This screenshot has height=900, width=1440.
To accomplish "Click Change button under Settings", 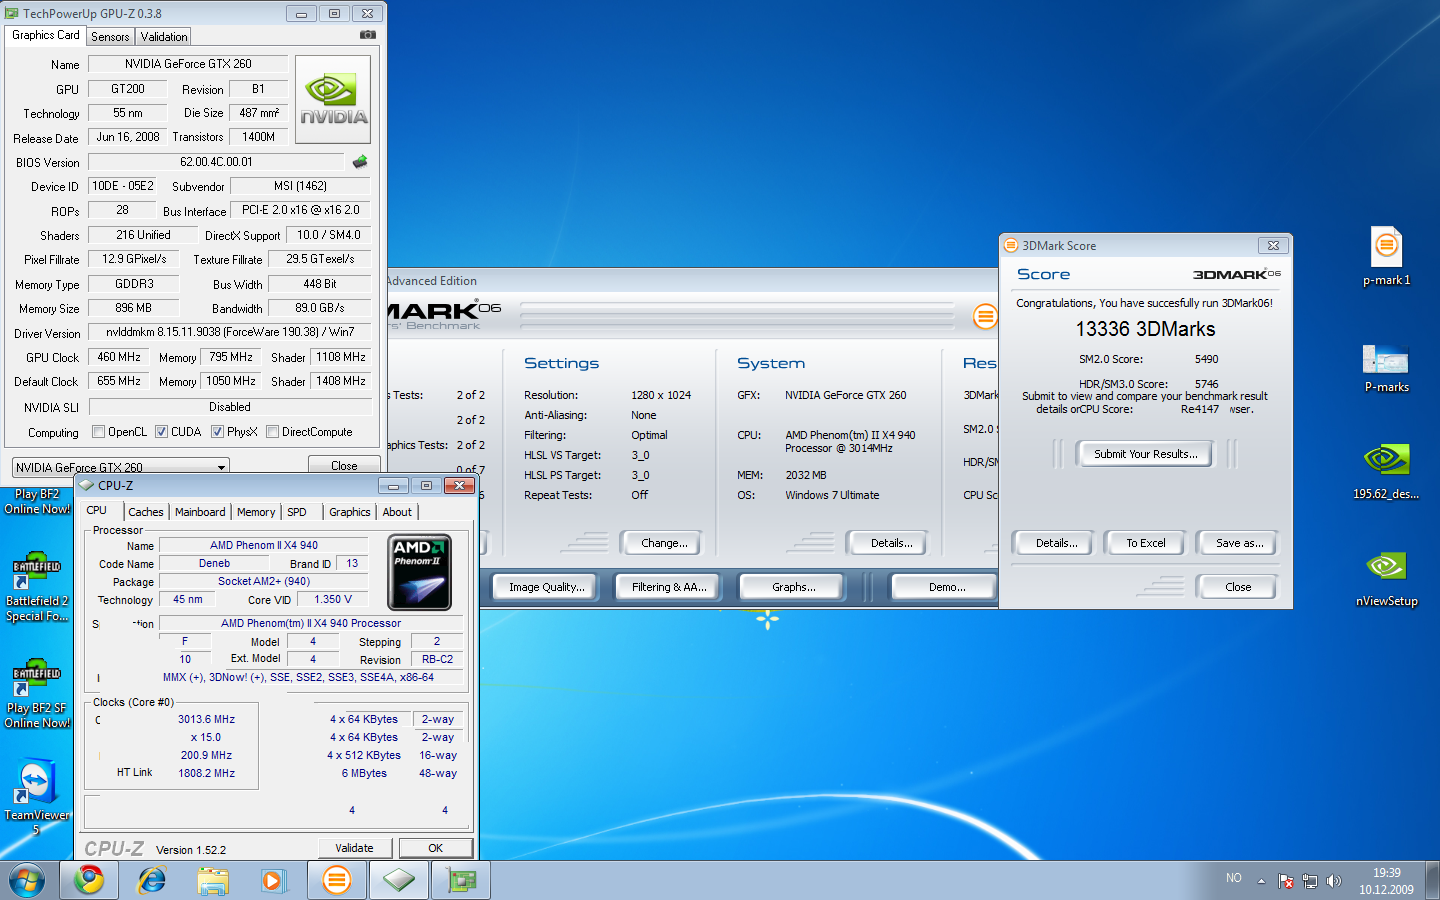I will [664, 543].
